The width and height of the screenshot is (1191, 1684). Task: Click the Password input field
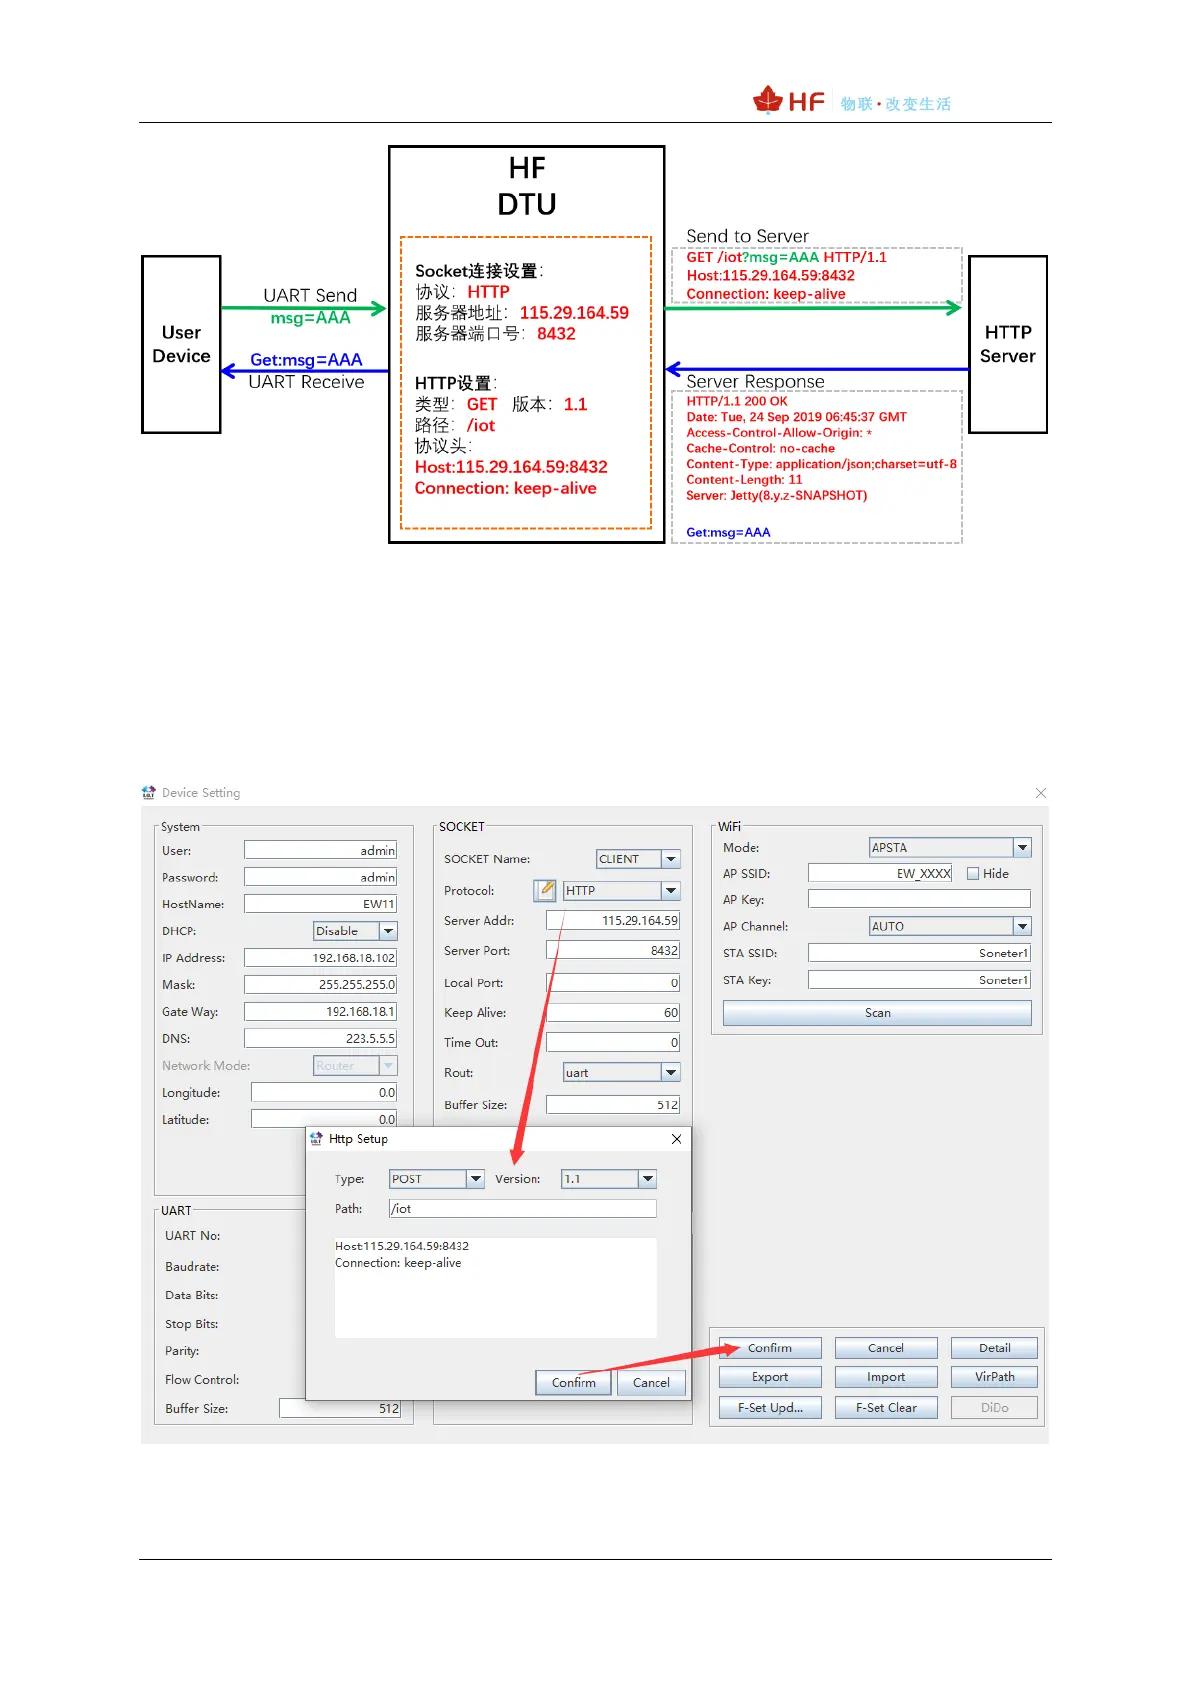point(321,877)
